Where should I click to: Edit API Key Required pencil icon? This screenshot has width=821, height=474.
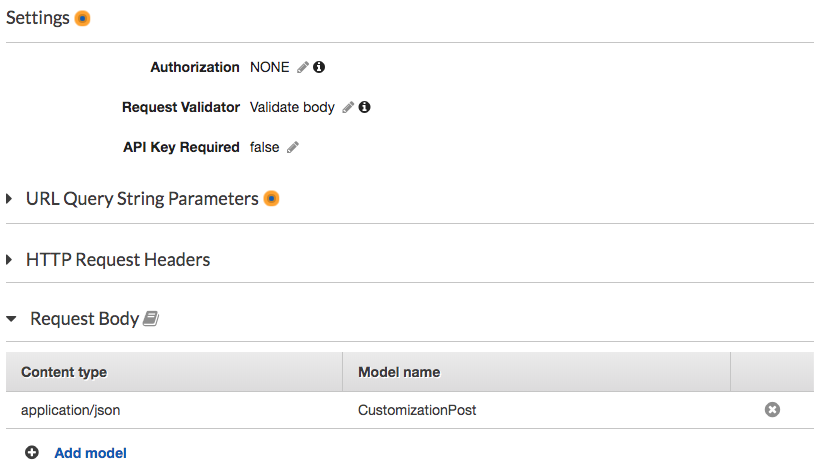293,147
